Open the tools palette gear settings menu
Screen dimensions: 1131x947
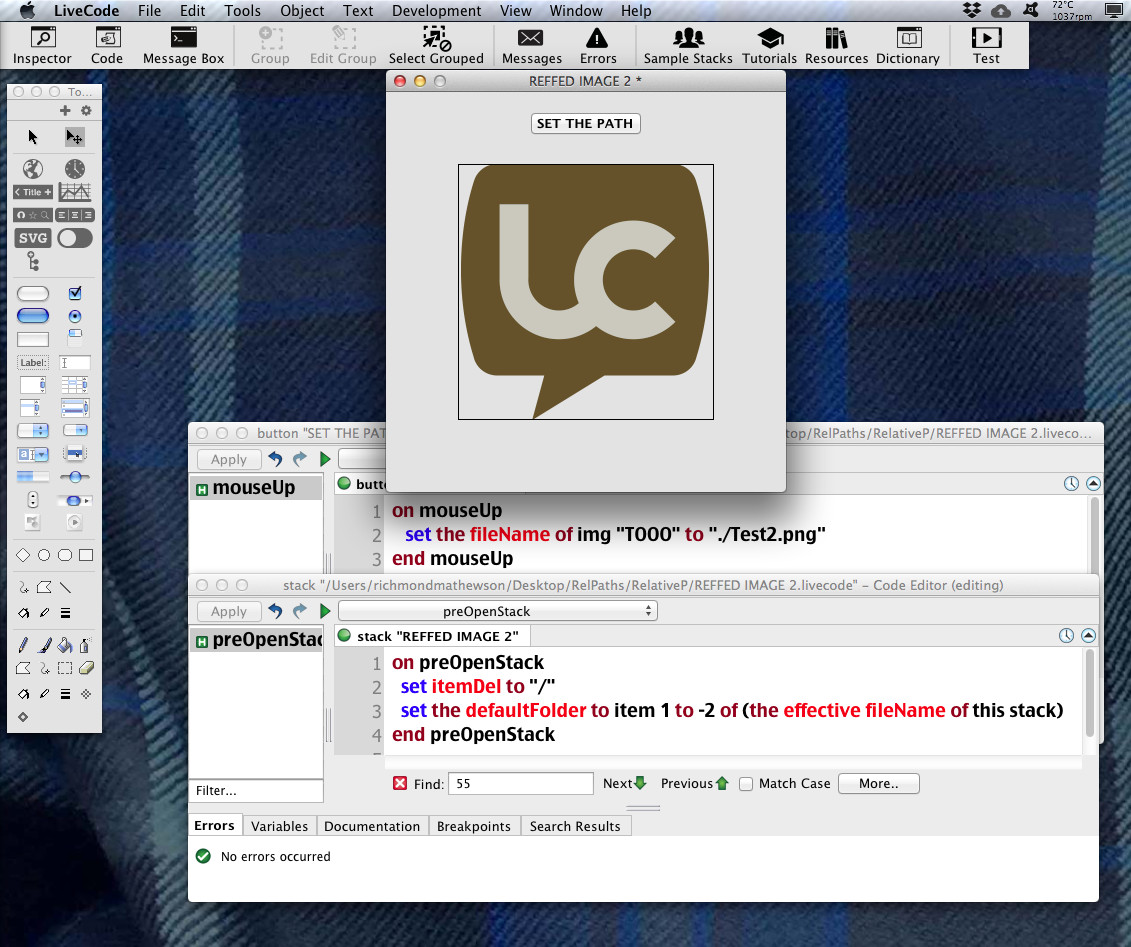(86, 111)
